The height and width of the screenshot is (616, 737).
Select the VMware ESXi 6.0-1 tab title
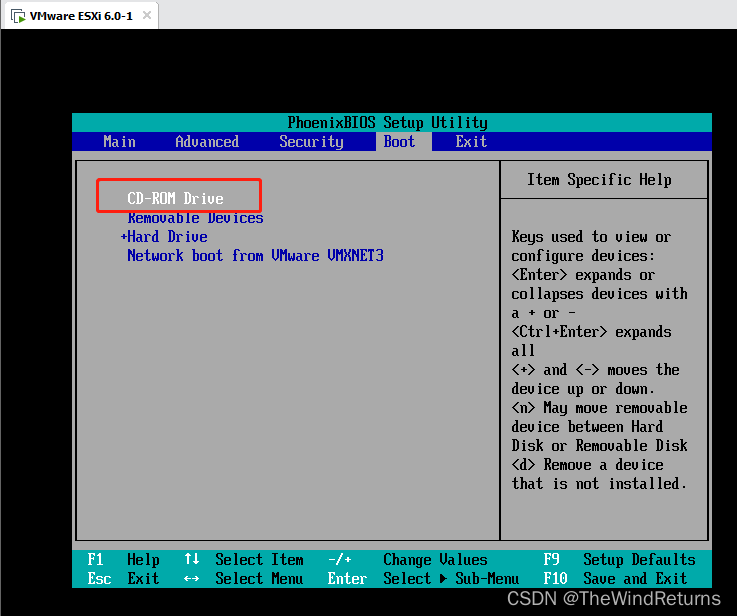[81, 16]
